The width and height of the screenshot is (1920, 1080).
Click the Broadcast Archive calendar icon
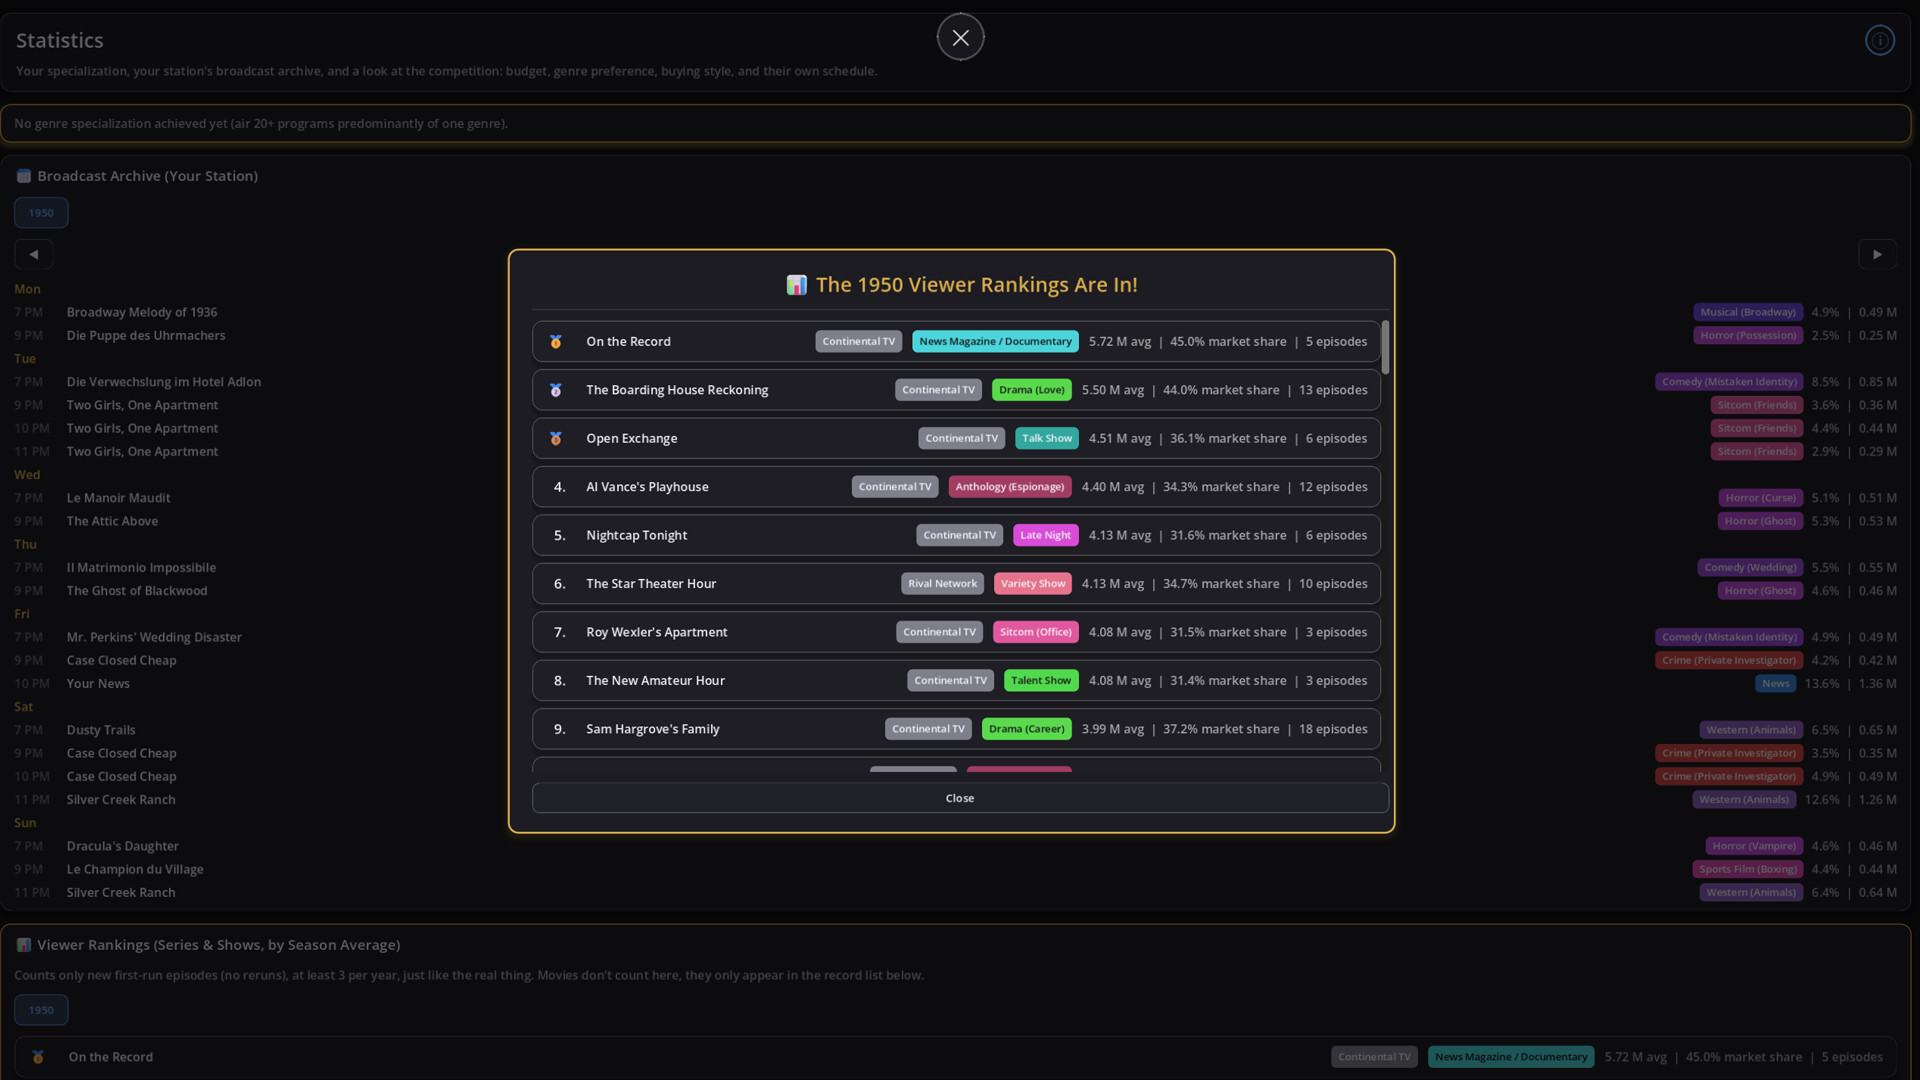pyautogui.click(x=24, y=176)
